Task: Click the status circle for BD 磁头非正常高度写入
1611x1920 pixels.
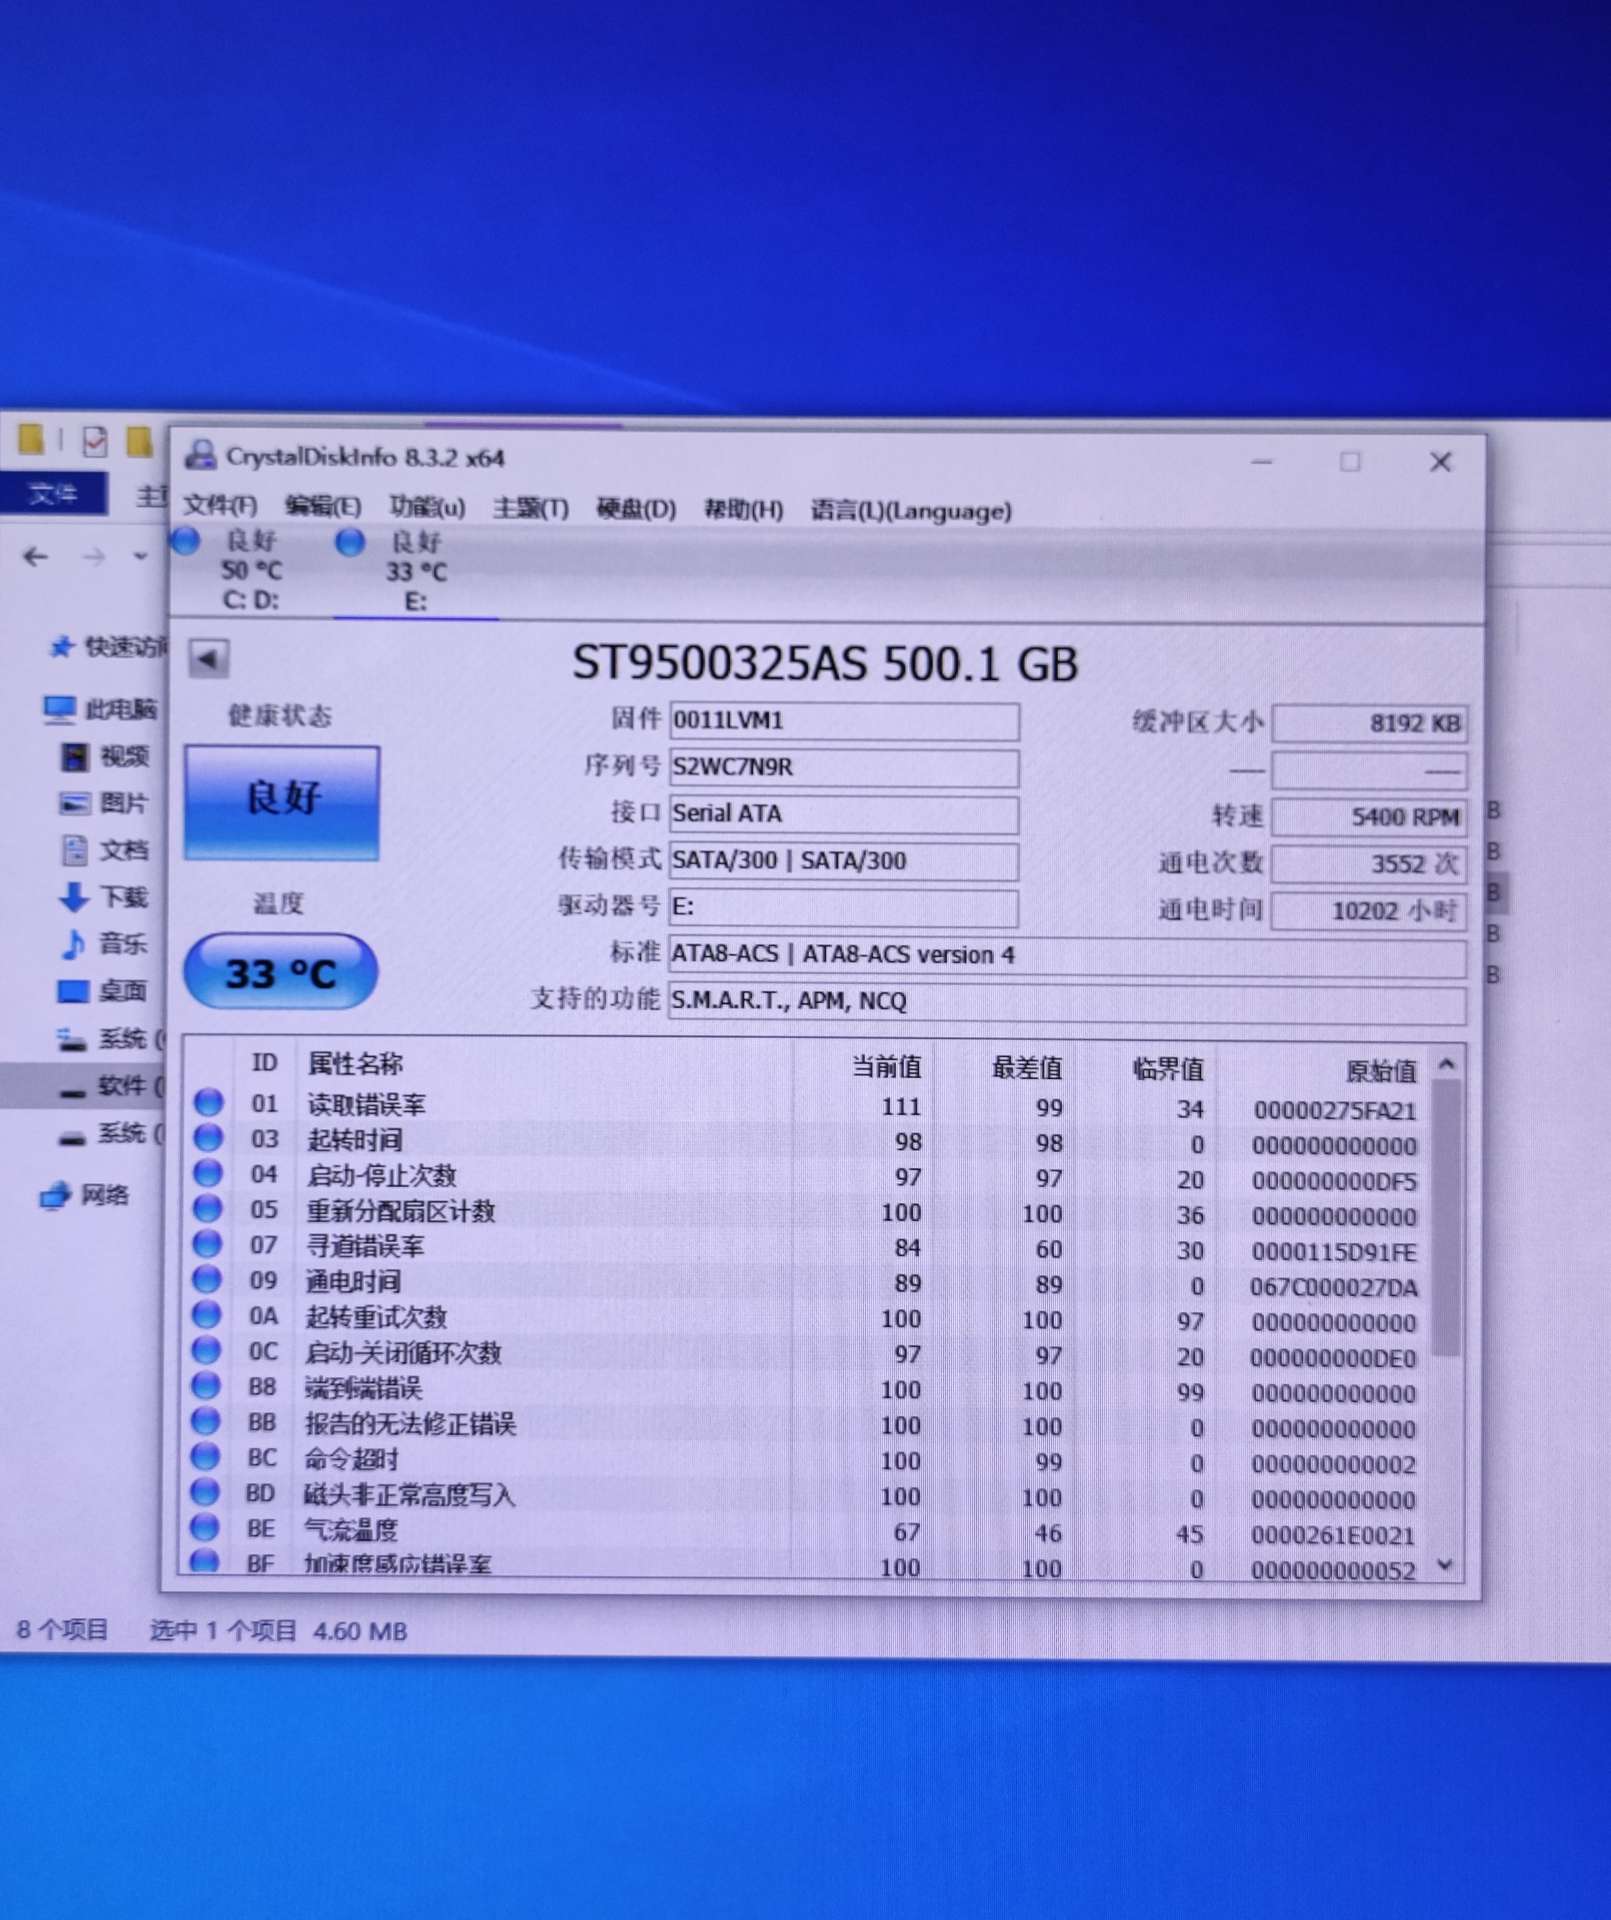Action: click(x=205, y=1491)
